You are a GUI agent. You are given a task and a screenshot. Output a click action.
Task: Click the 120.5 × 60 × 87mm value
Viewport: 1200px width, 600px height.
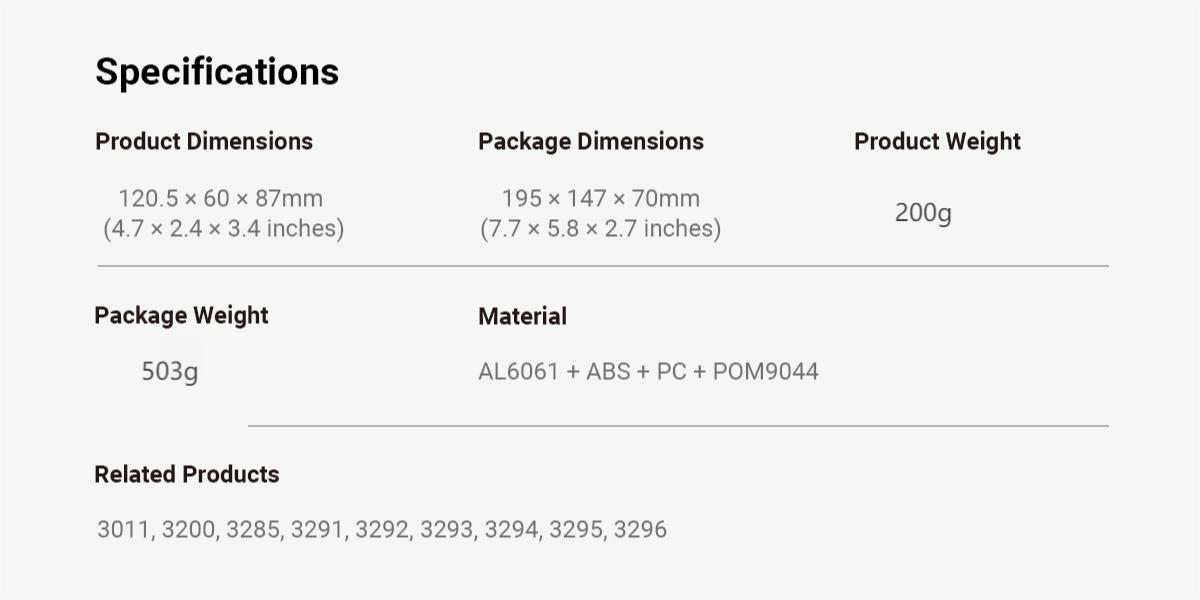(x=220, y=199)
